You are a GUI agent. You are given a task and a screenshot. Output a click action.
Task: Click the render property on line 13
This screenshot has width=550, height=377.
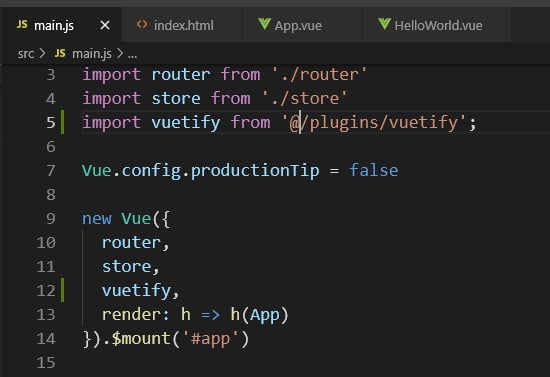131,315
